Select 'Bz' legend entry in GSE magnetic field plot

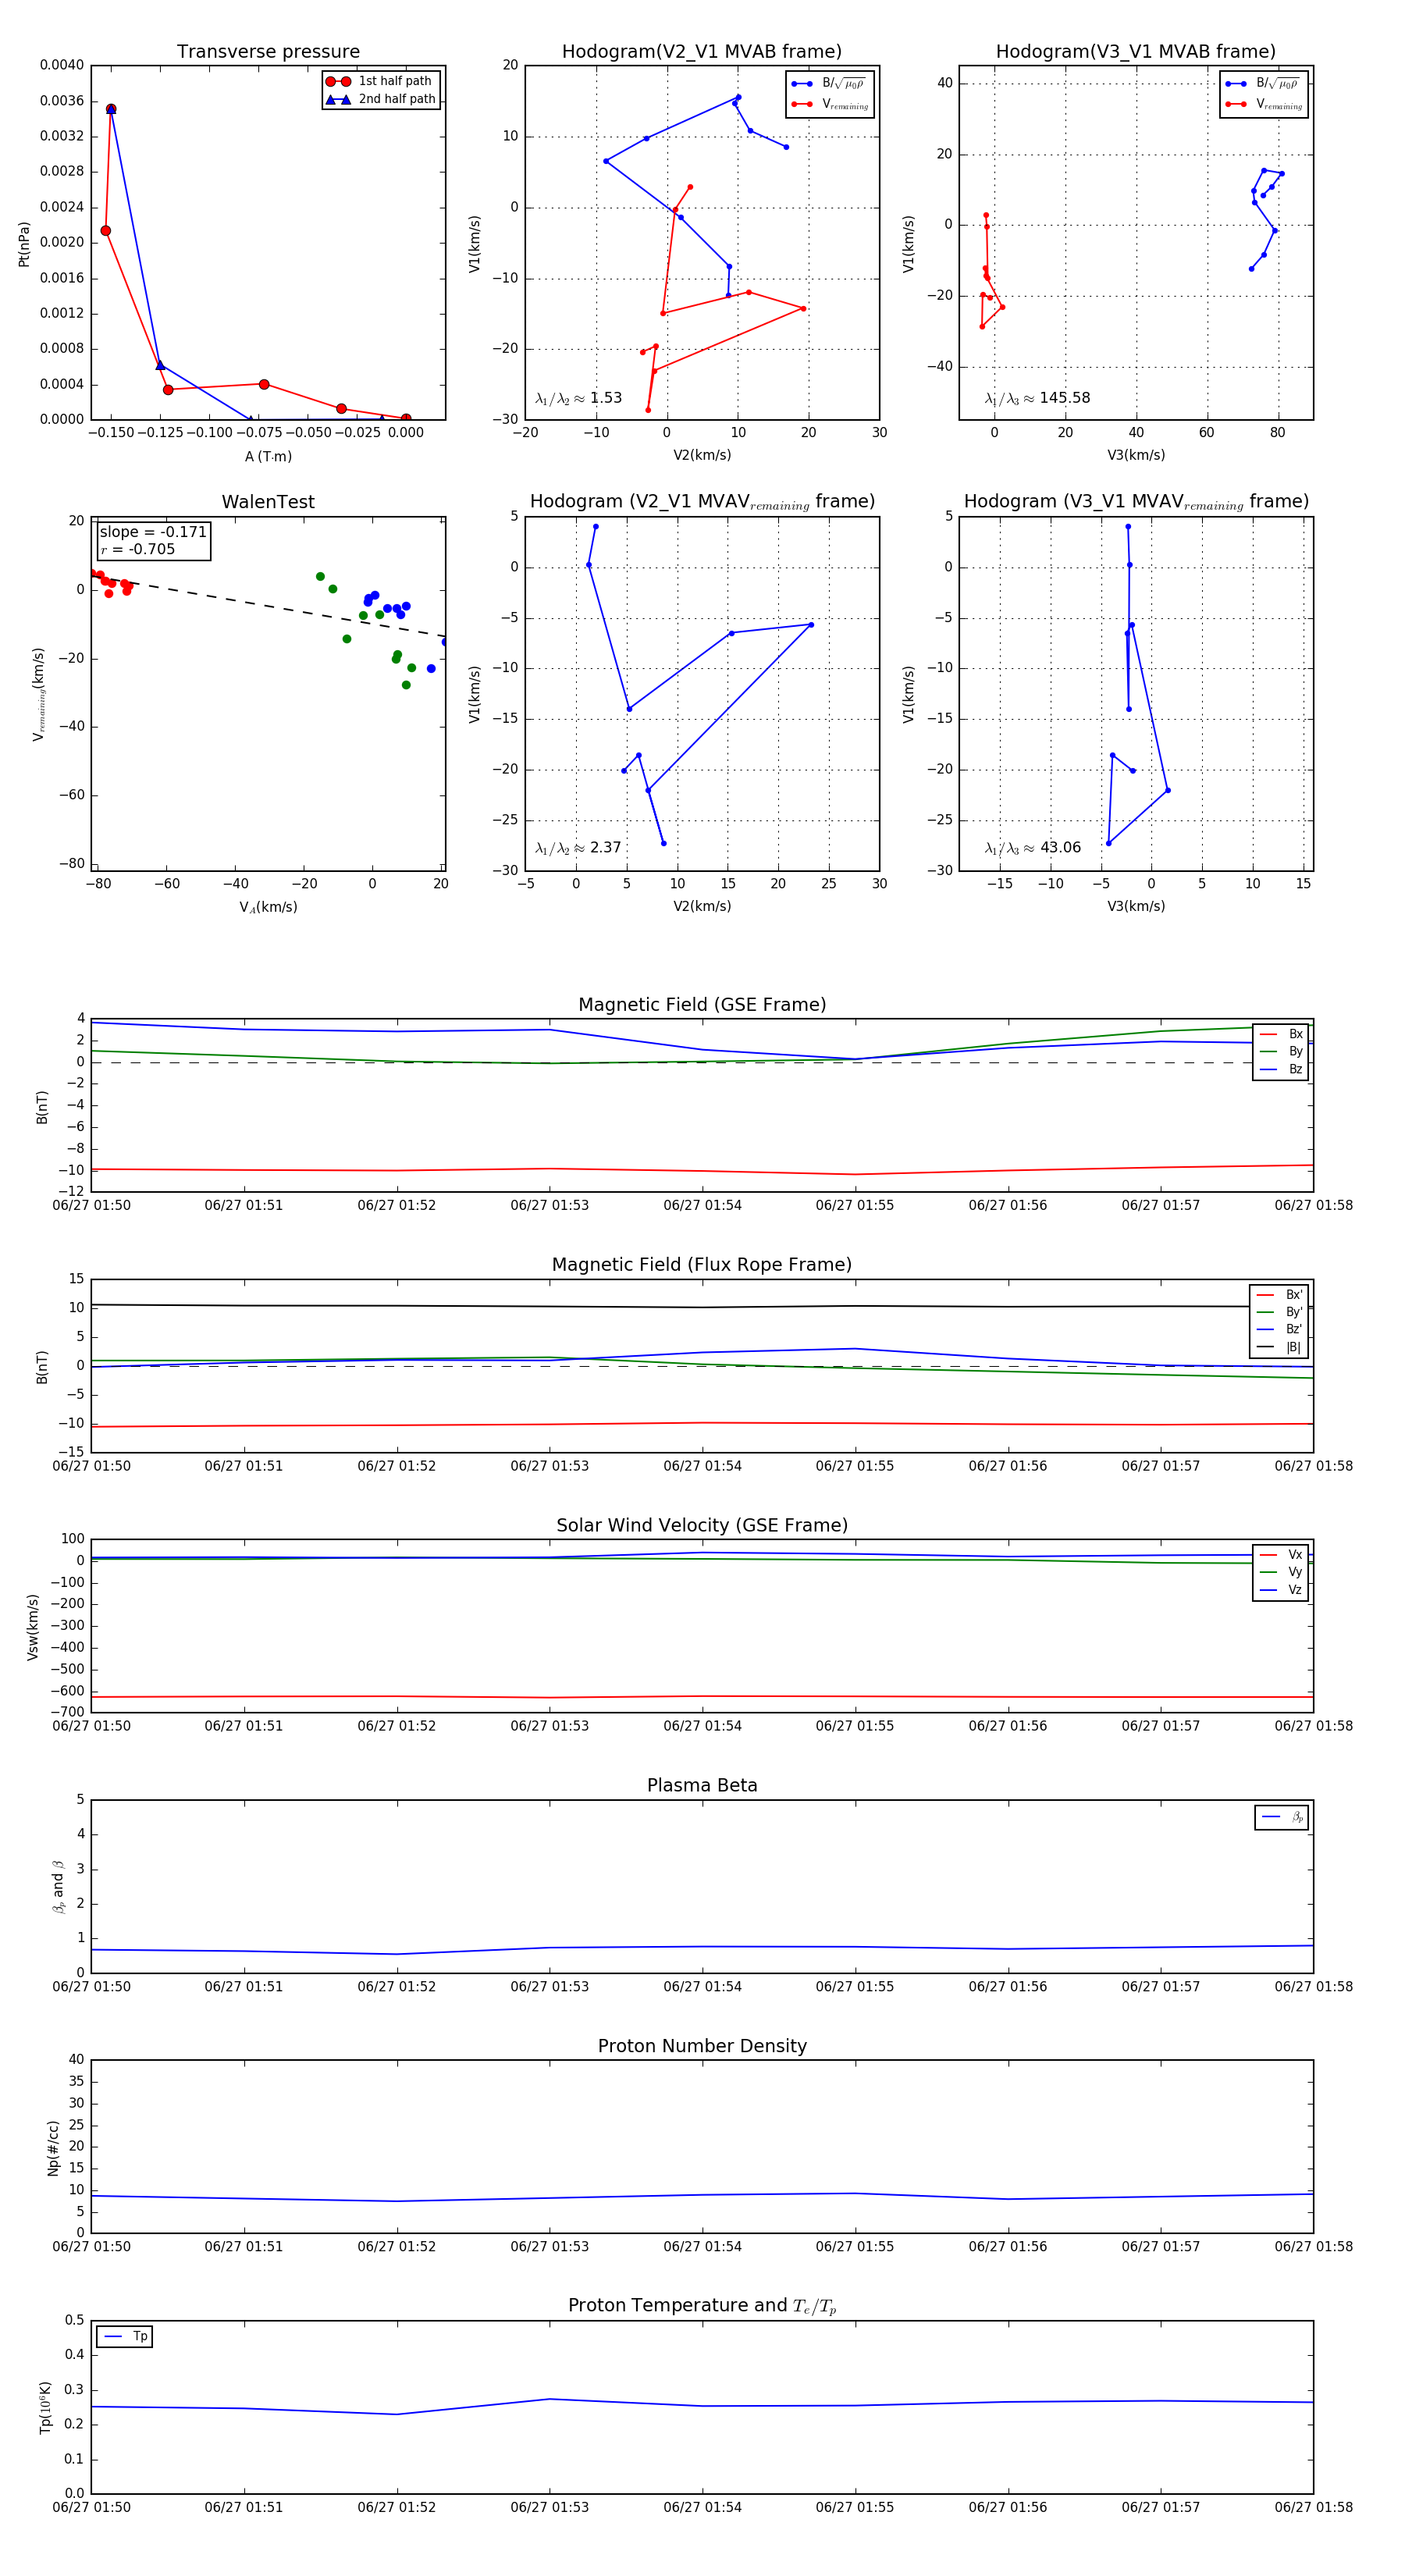(1281, 1069)
